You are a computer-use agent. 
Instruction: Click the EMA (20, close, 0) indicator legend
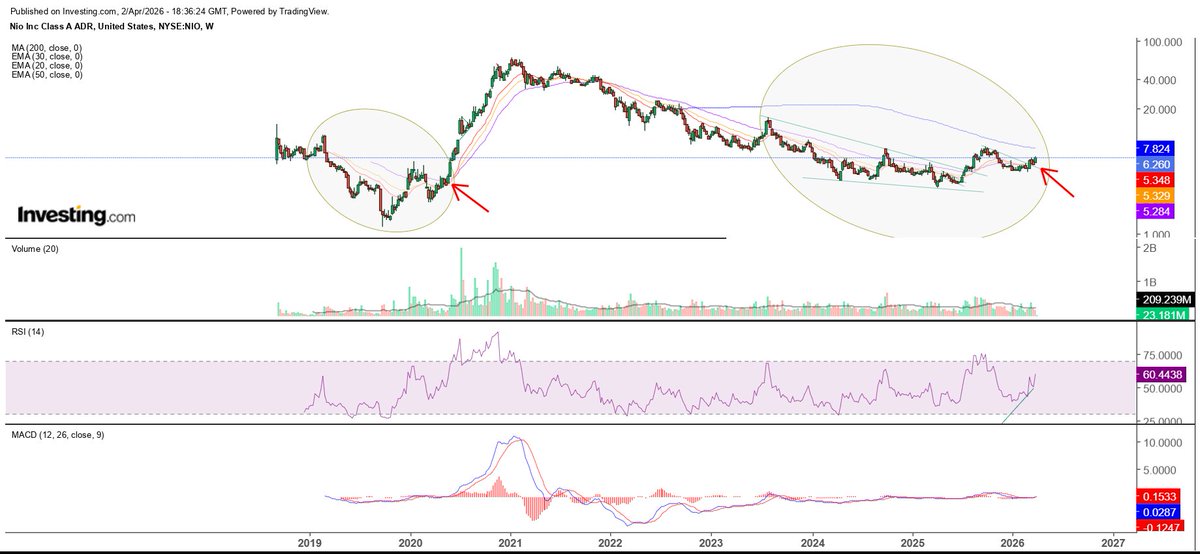point(48,66)
